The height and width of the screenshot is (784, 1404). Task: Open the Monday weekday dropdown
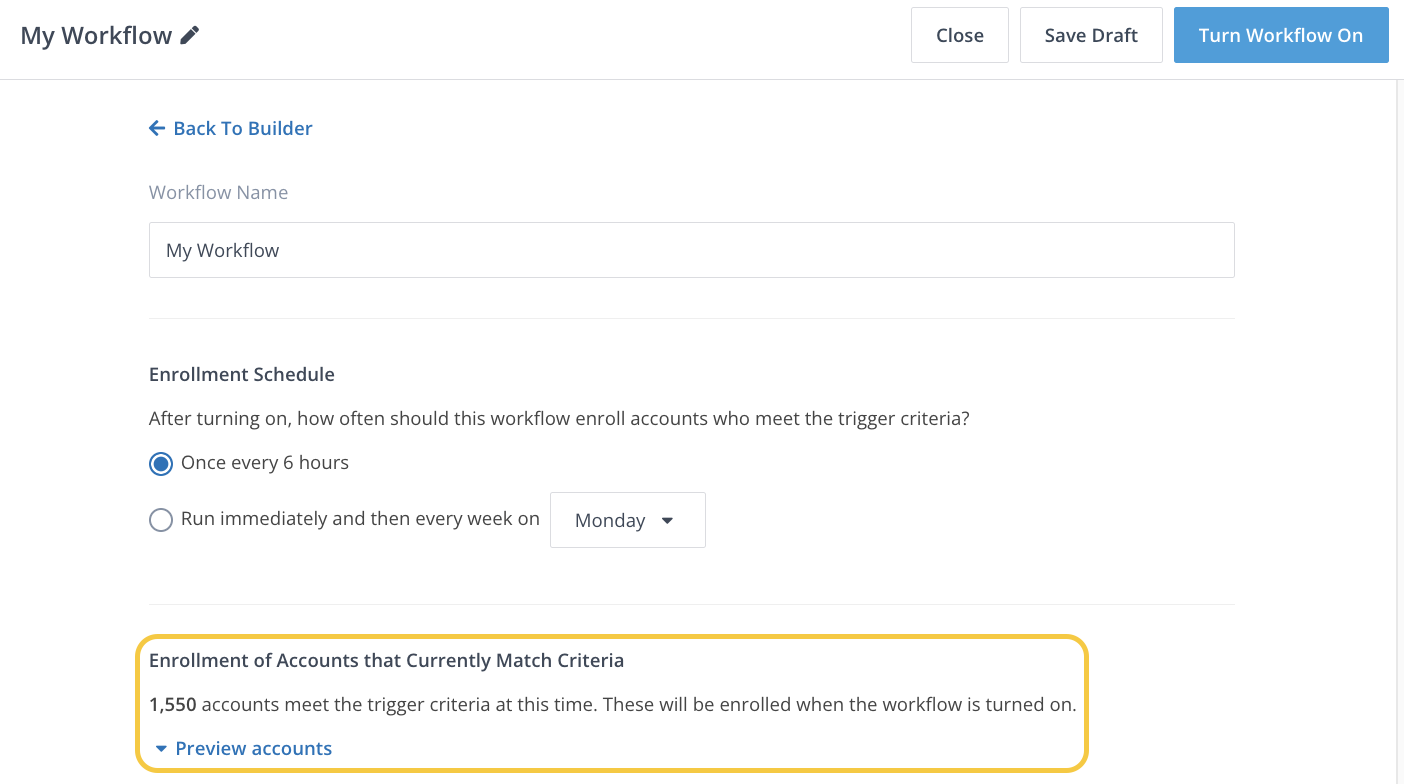click(627, 520)
